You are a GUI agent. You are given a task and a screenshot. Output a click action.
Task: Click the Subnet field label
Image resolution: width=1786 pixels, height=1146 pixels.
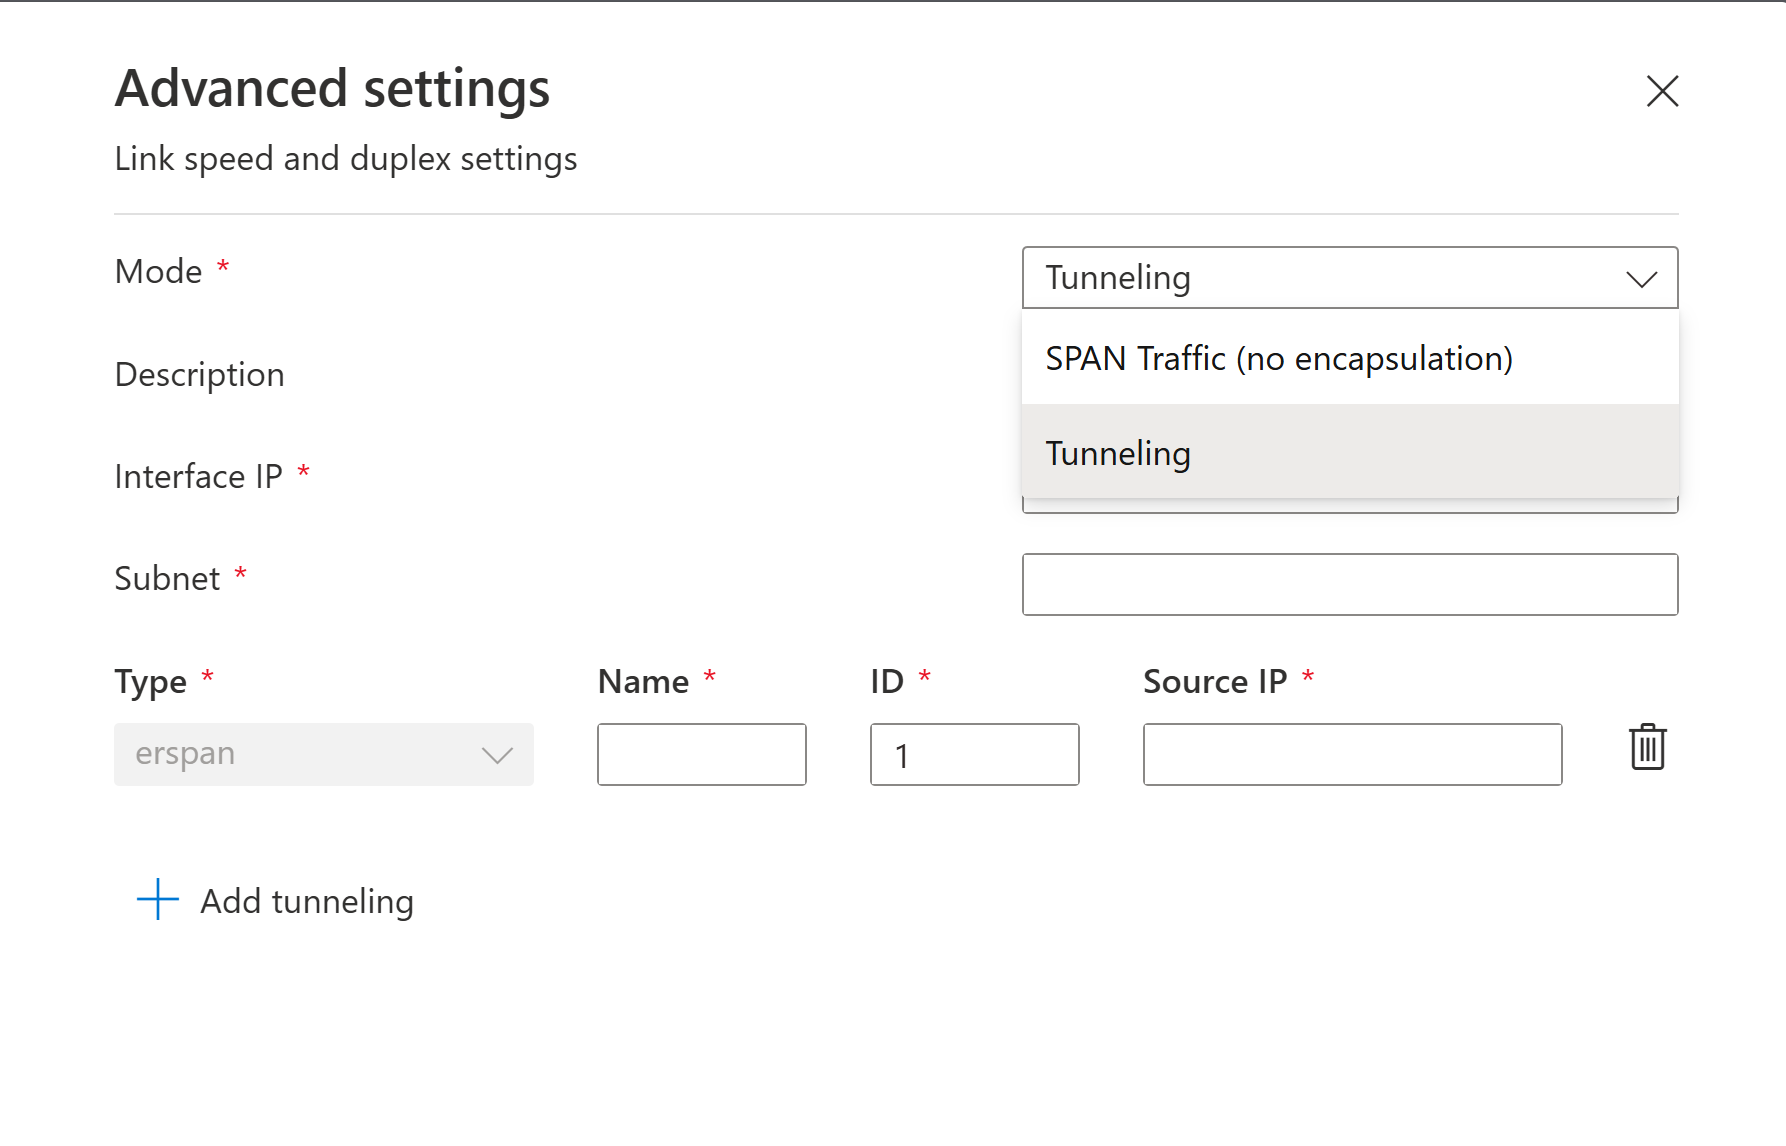click(x=167, y=579)
